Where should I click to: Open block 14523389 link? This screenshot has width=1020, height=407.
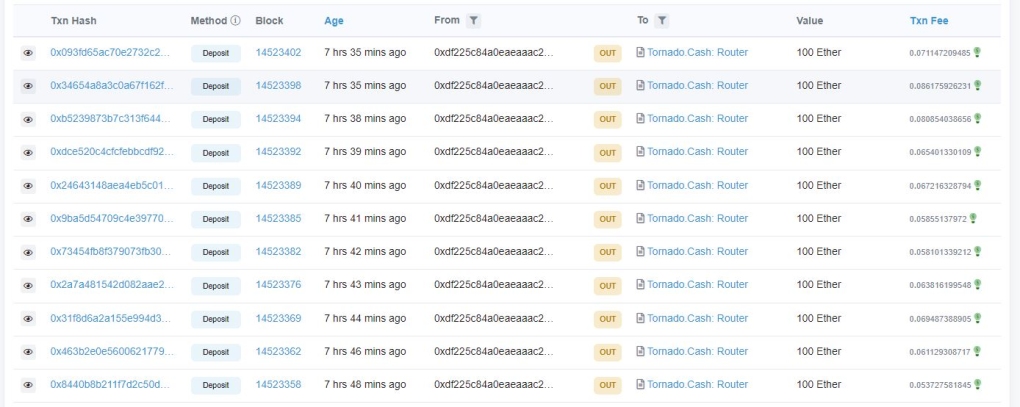(x=278, y=185)
